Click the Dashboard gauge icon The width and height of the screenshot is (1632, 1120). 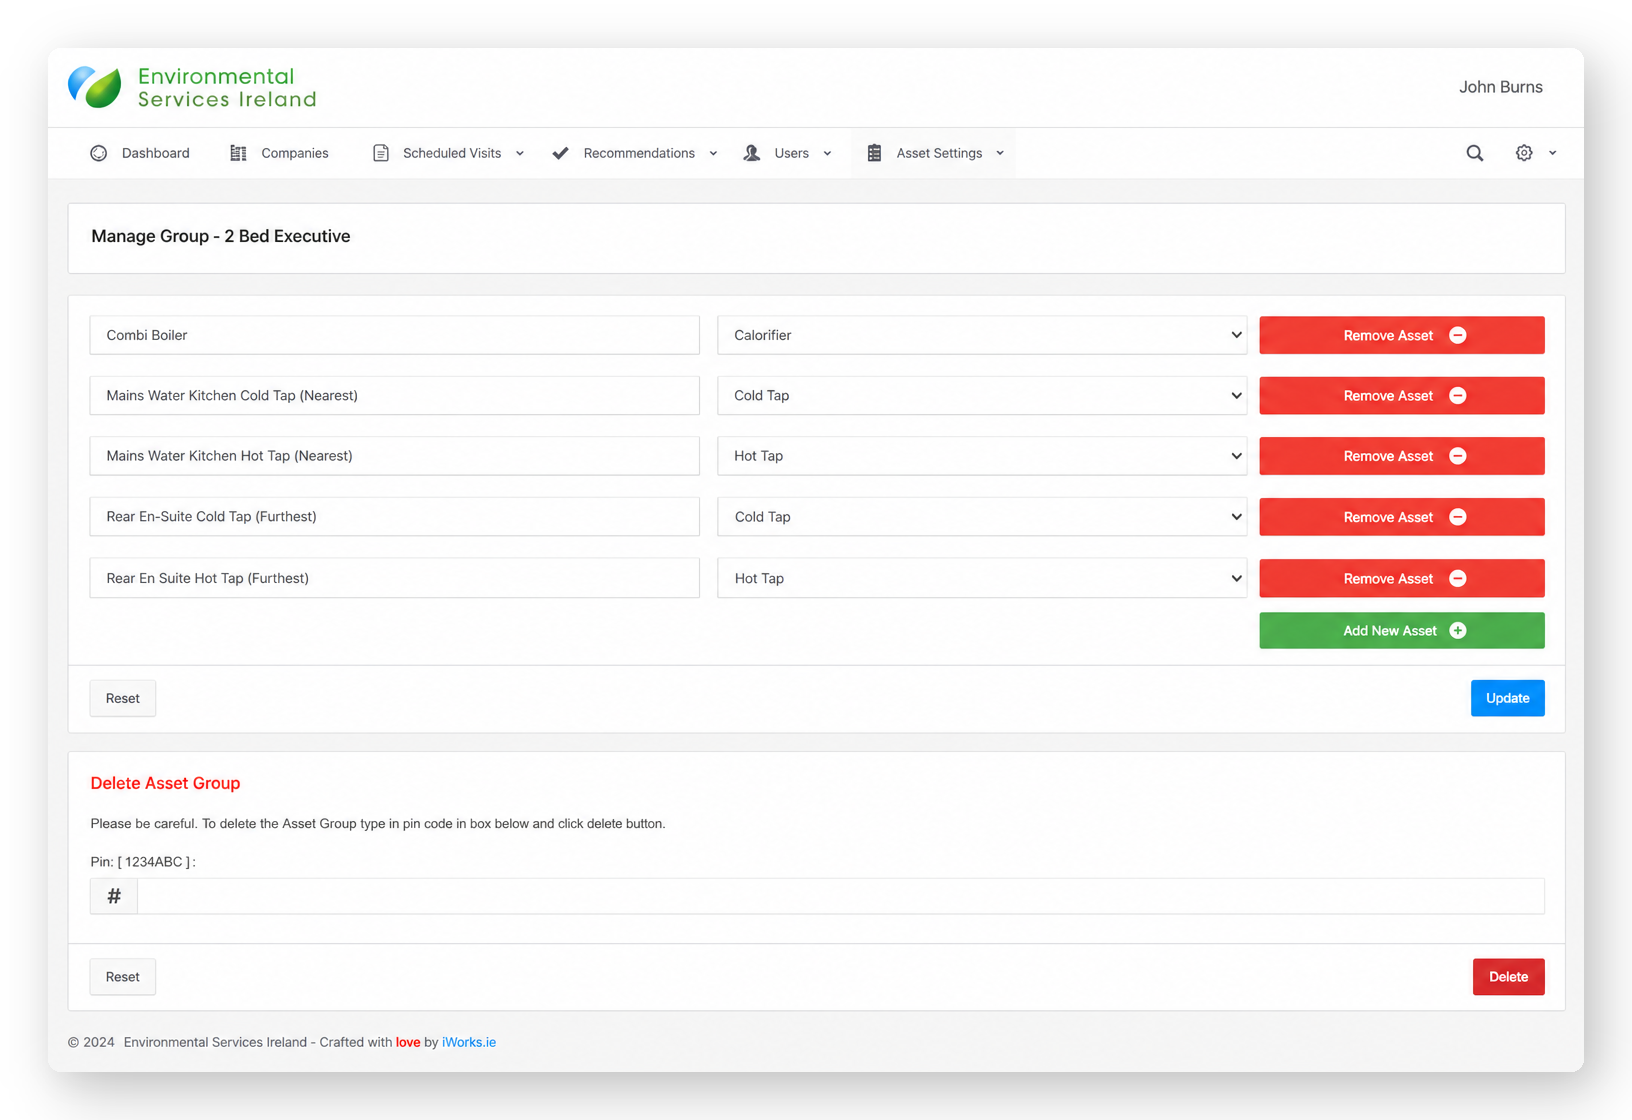coord(98,153)
